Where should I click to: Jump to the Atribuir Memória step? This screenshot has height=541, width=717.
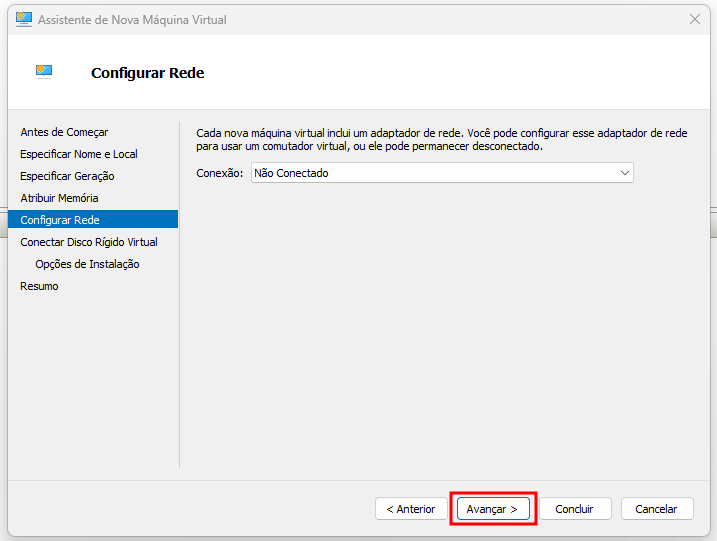point(59,198)
